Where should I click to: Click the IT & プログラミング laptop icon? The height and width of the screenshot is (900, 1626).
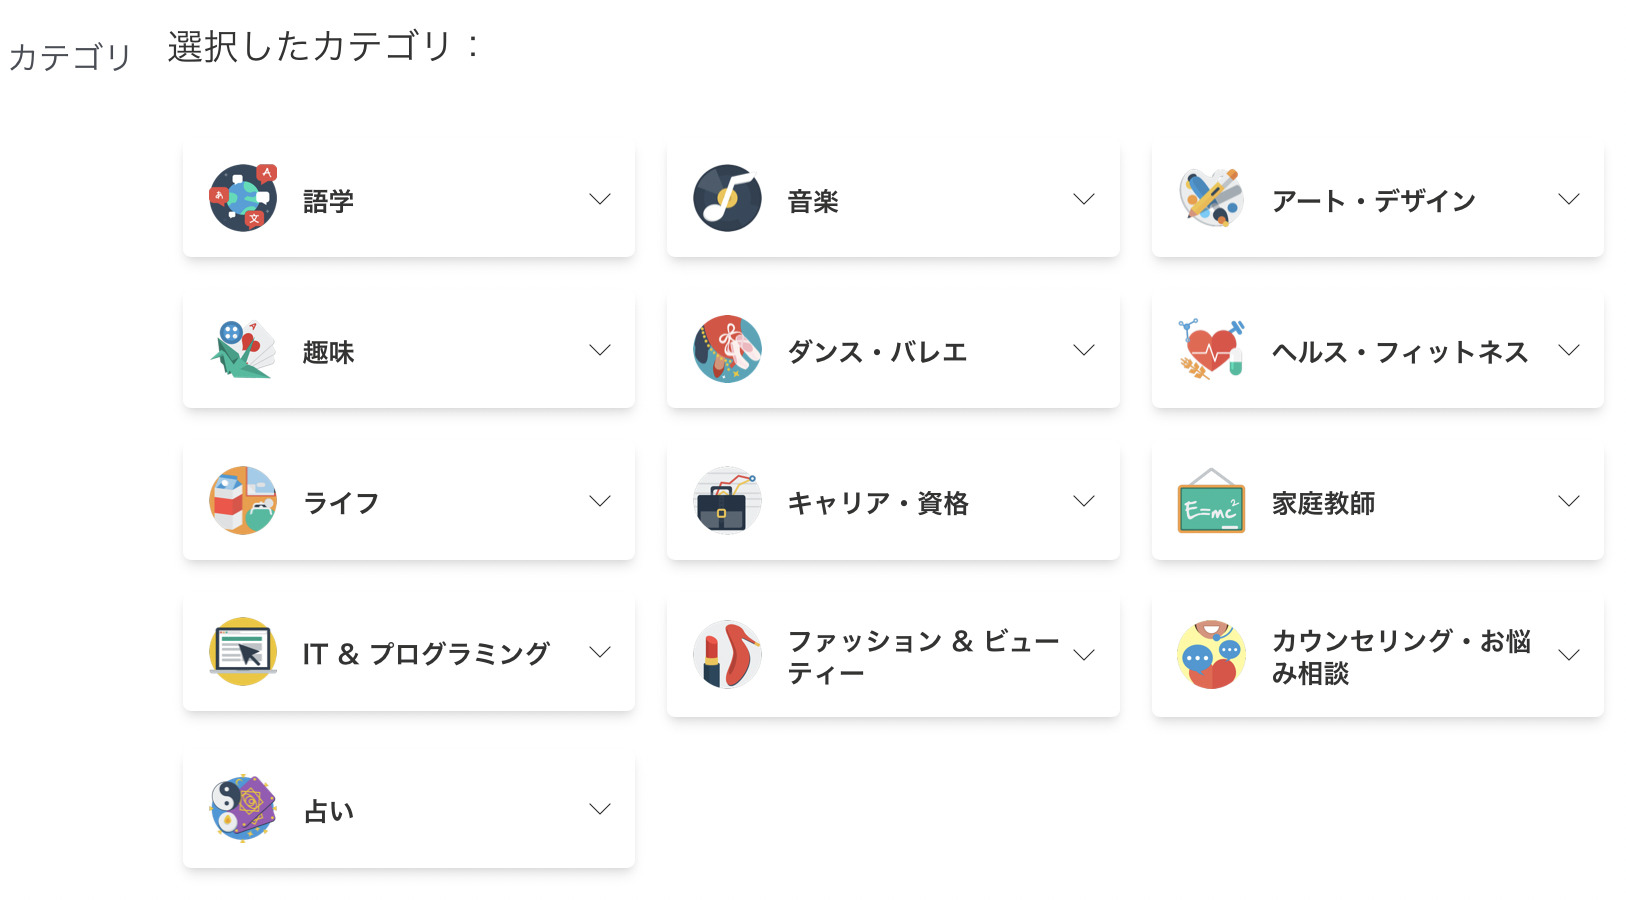click(243, 651)
